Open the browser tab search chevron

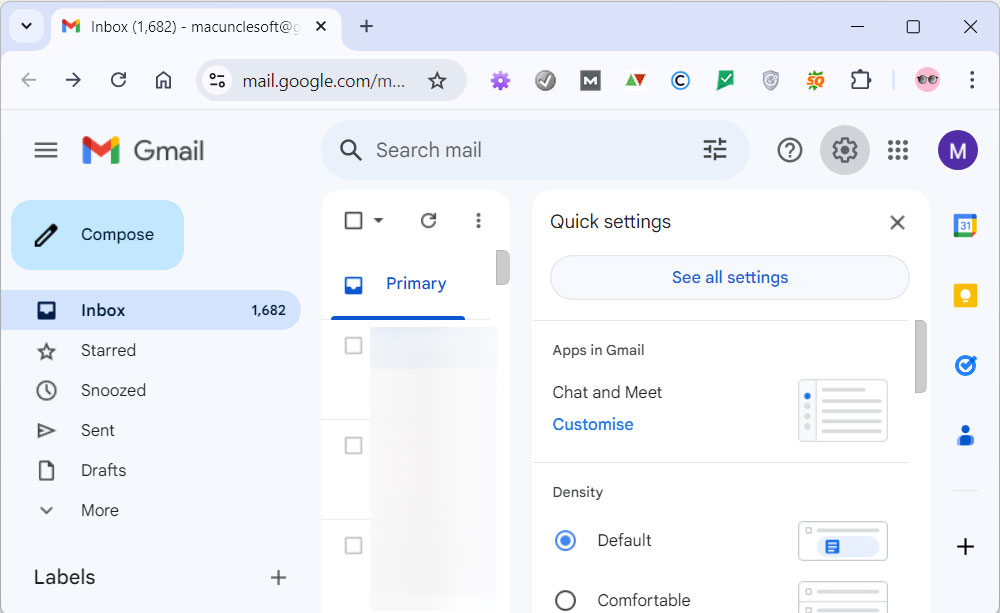pos(26,26)
